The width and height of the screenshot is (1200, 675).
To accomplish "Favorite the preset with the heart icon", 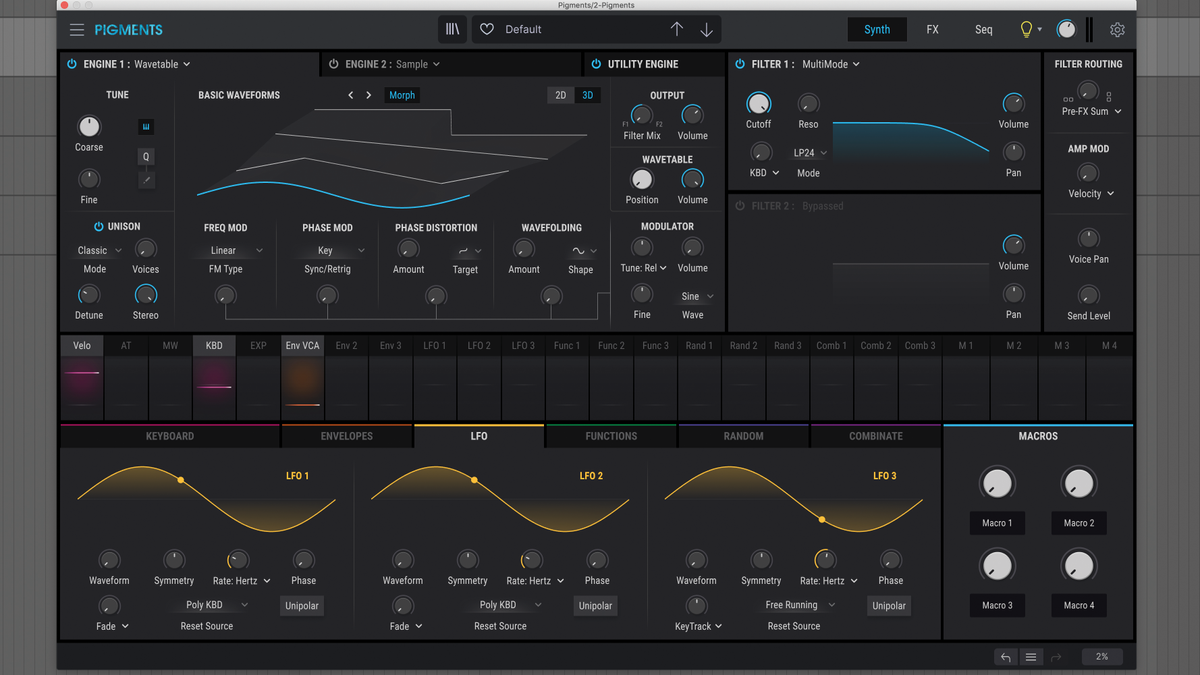I will coord(487,30).
